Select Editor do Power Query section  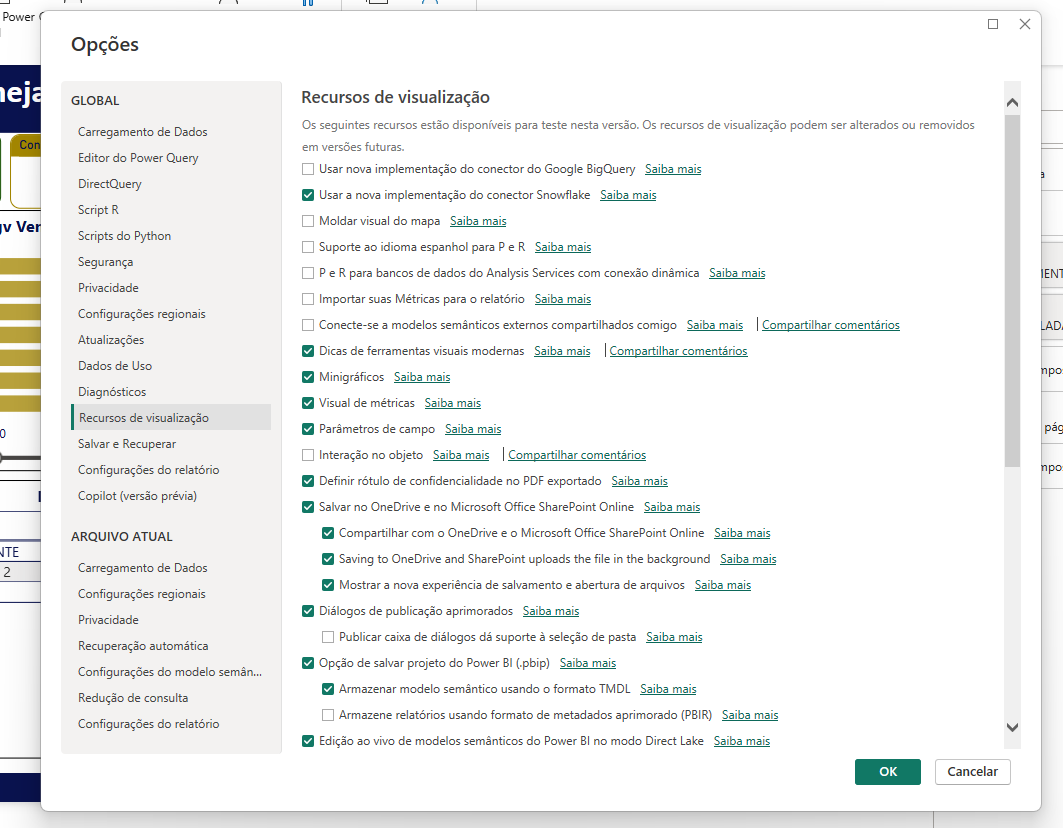(171, 157)
